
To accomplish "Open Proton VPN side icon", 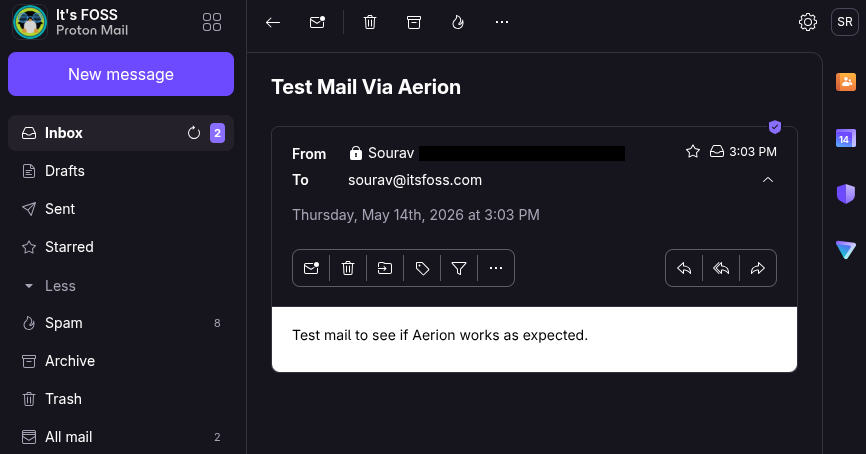I will pyautogui.click(x=846, y=250).
